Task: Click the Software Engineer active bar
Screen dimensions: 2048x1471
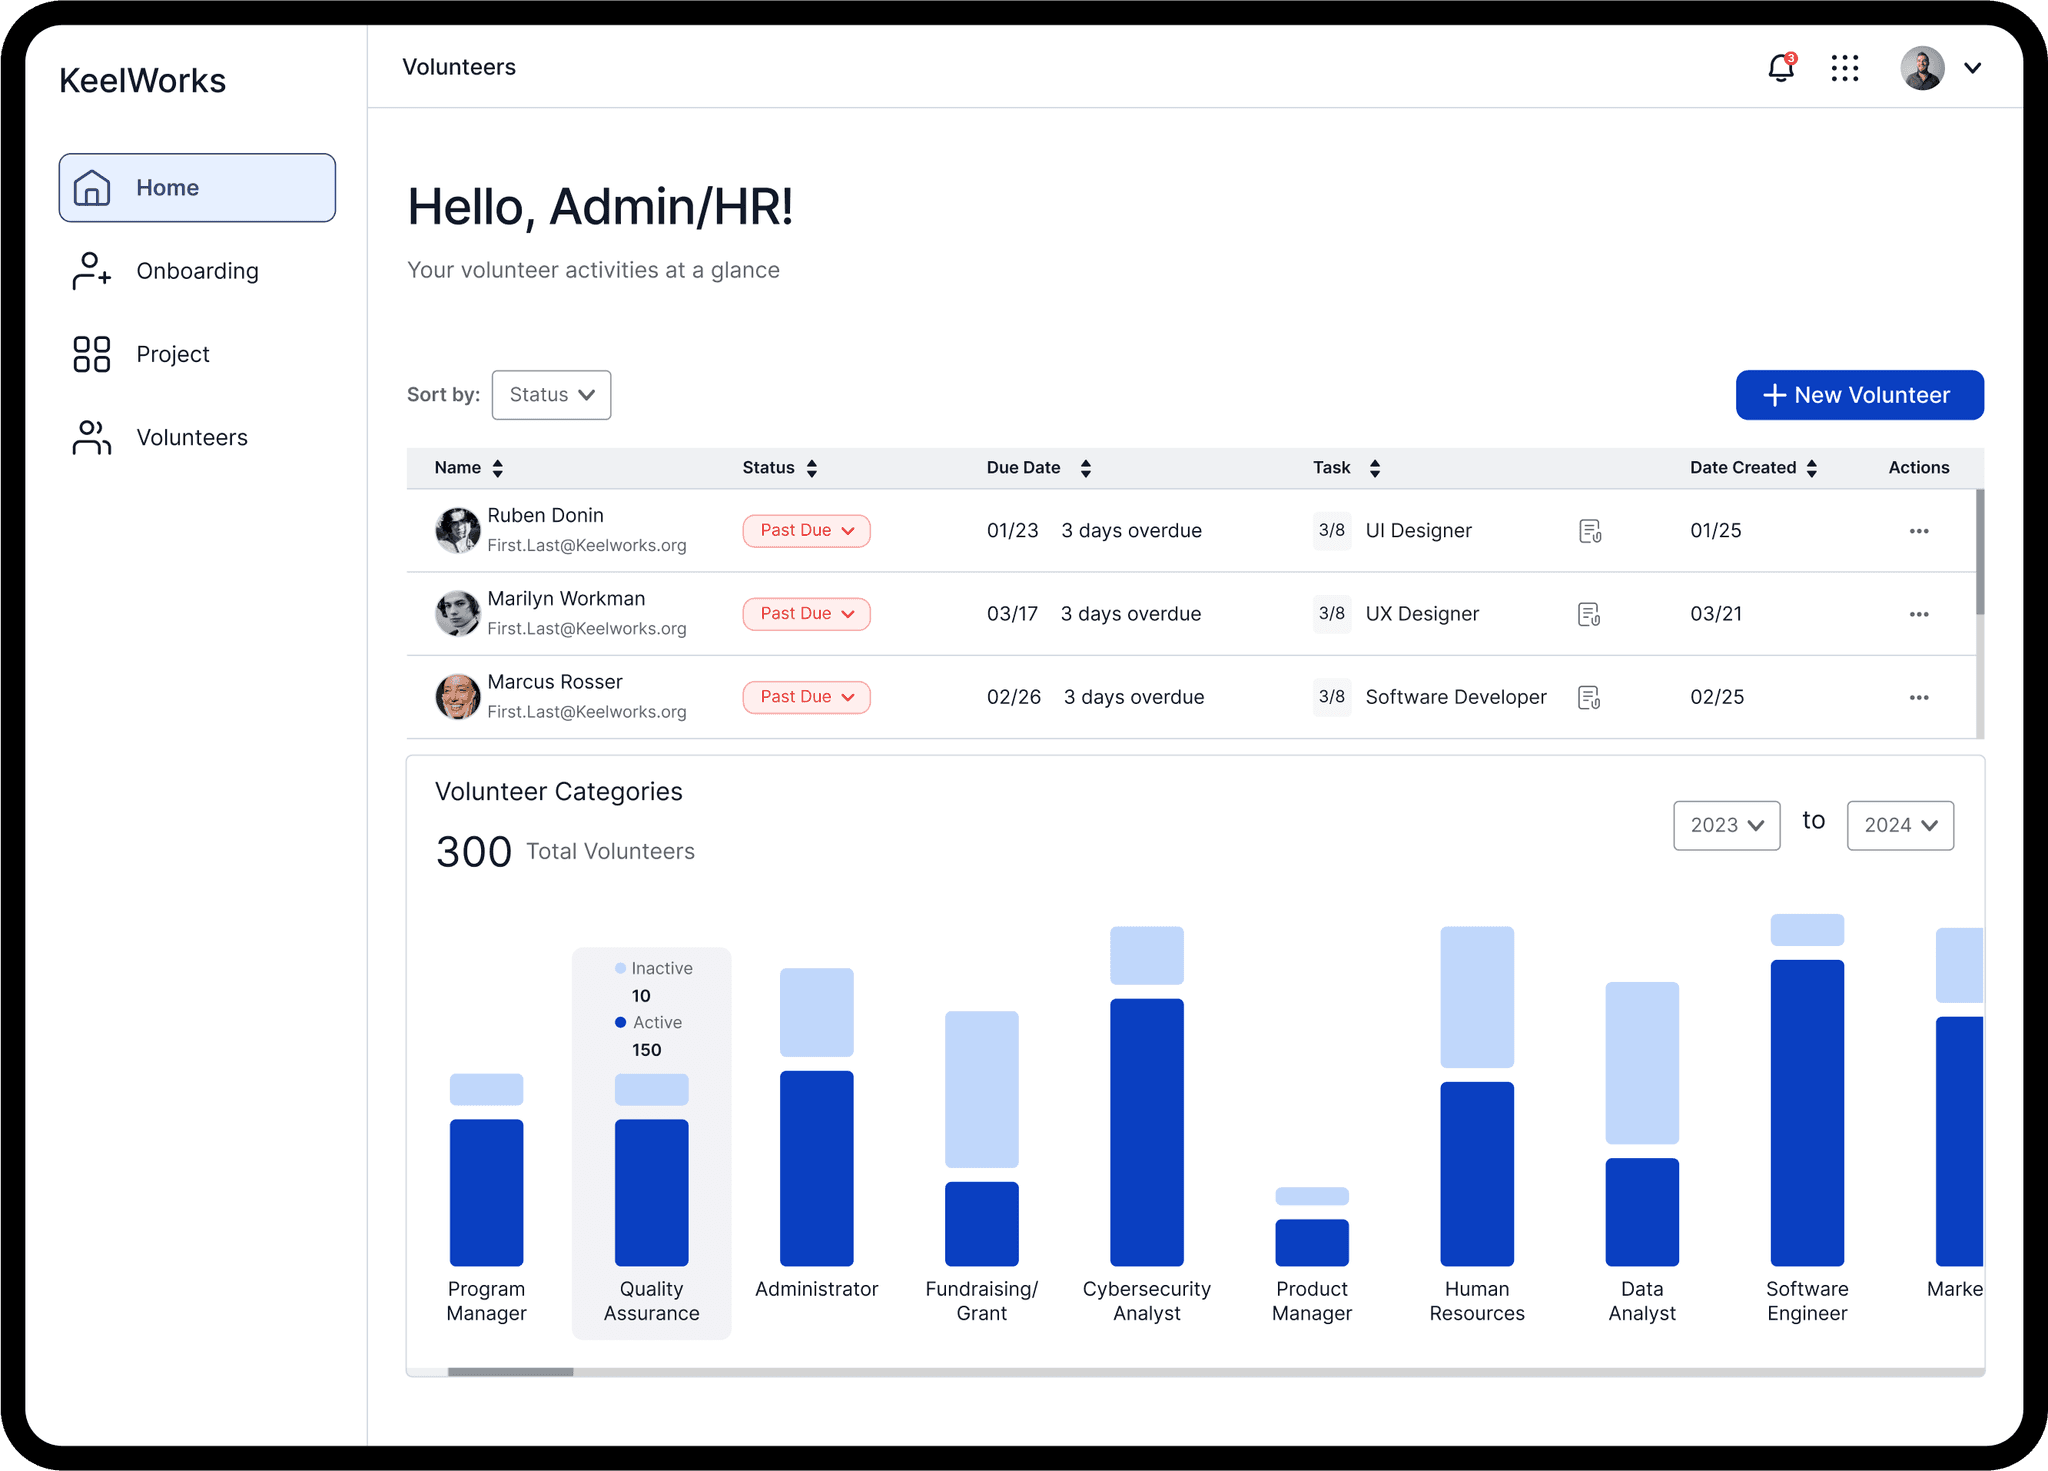Action: pos(1806,1112)
